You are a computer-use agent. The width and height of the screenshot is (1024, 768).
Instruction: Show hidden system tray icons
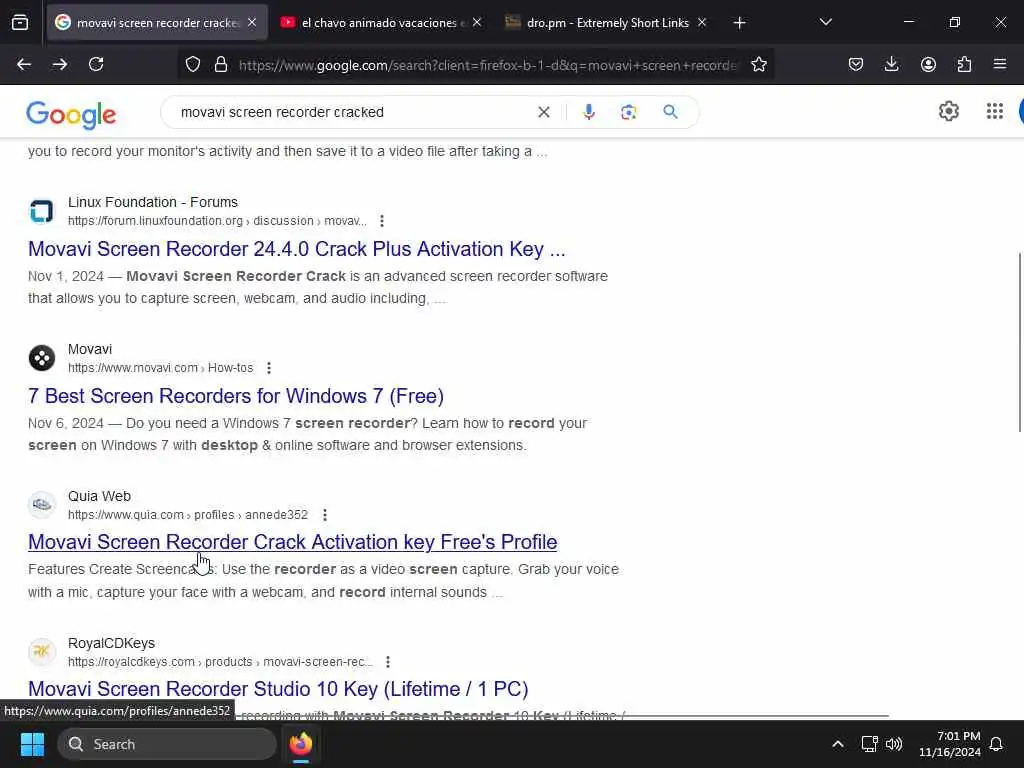pyautogui.click(x=838, y=744)
